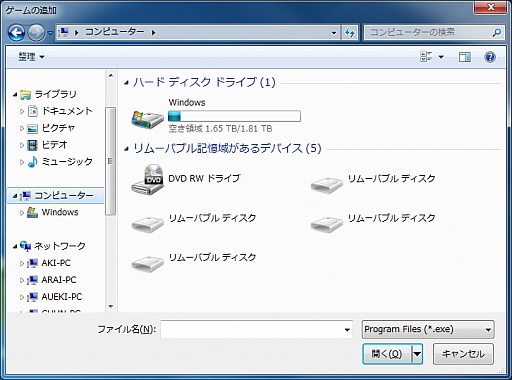Open the Program Files (*.exe) filter dropdown
512x380 pixels.
428,329
